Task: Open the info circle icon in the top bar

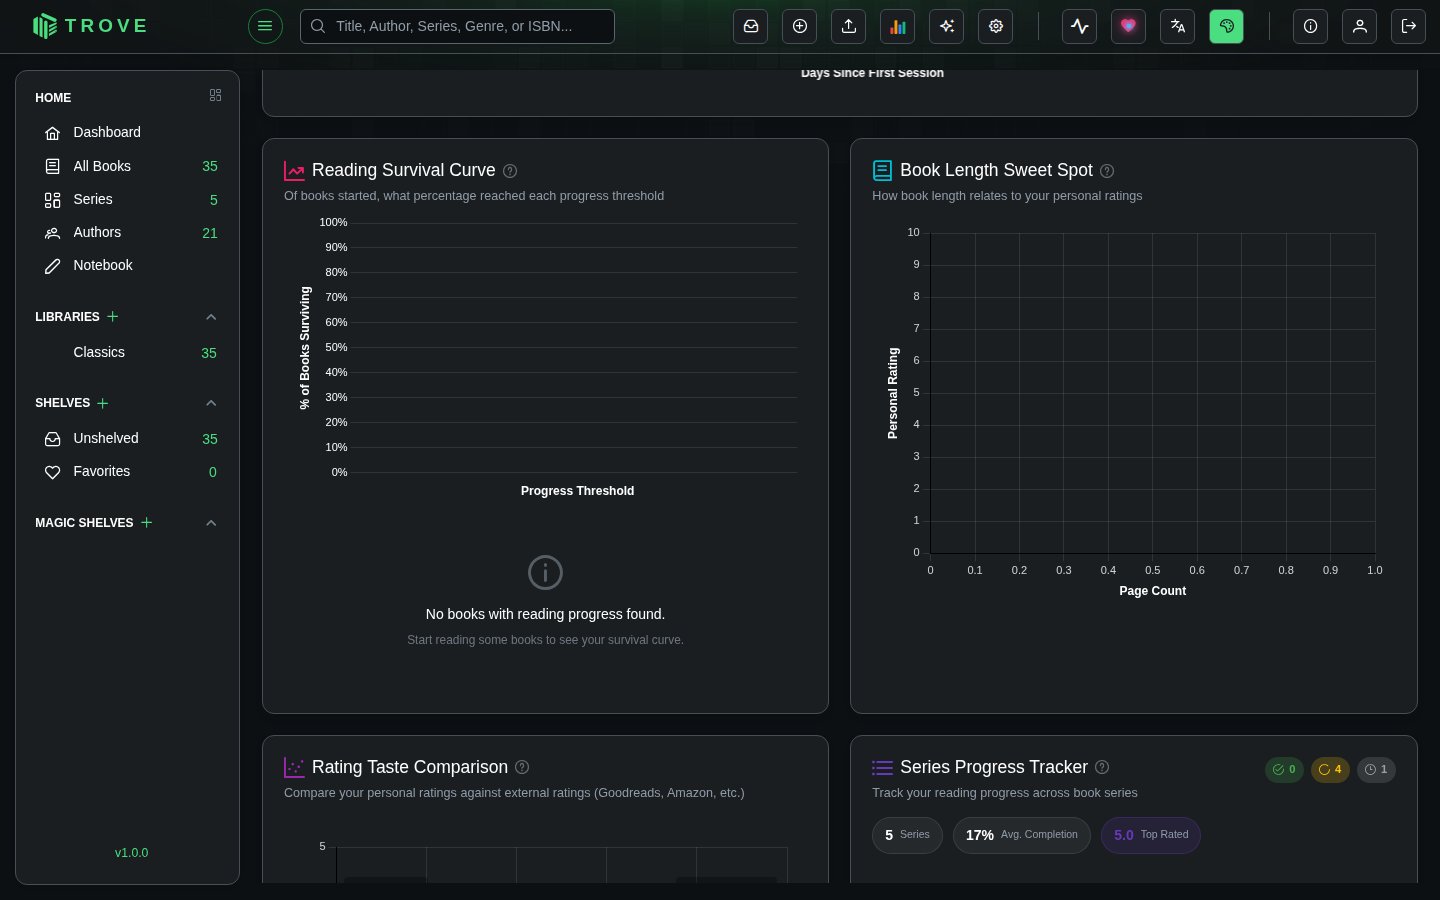Action: [1311, 26]
